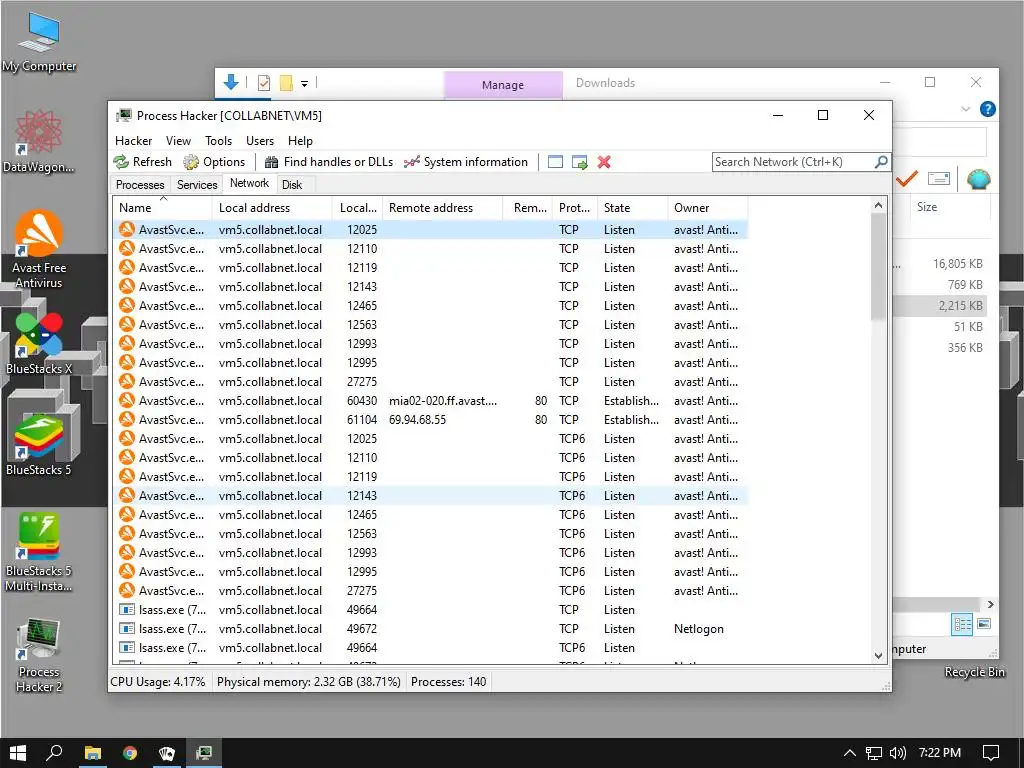Switch Downloads to large icons view
This screenshot has height=768, width=1024.
pyautogui.click(x=984, y=624)
